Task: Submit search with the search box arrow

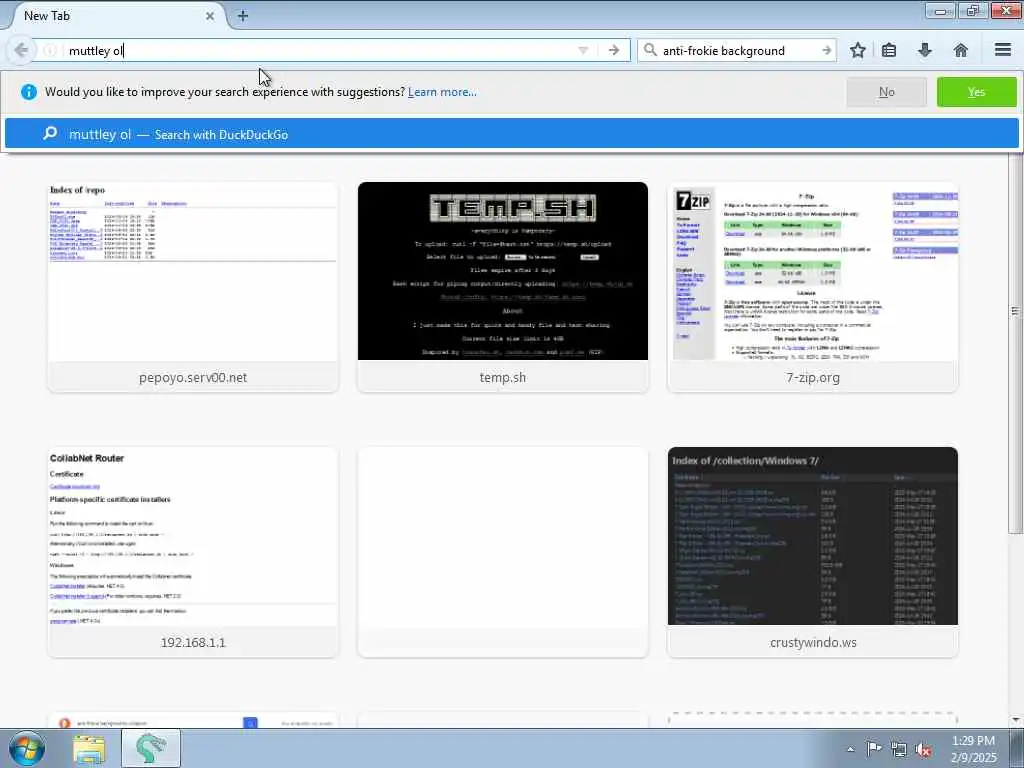Action: click(x=826, y=50)
